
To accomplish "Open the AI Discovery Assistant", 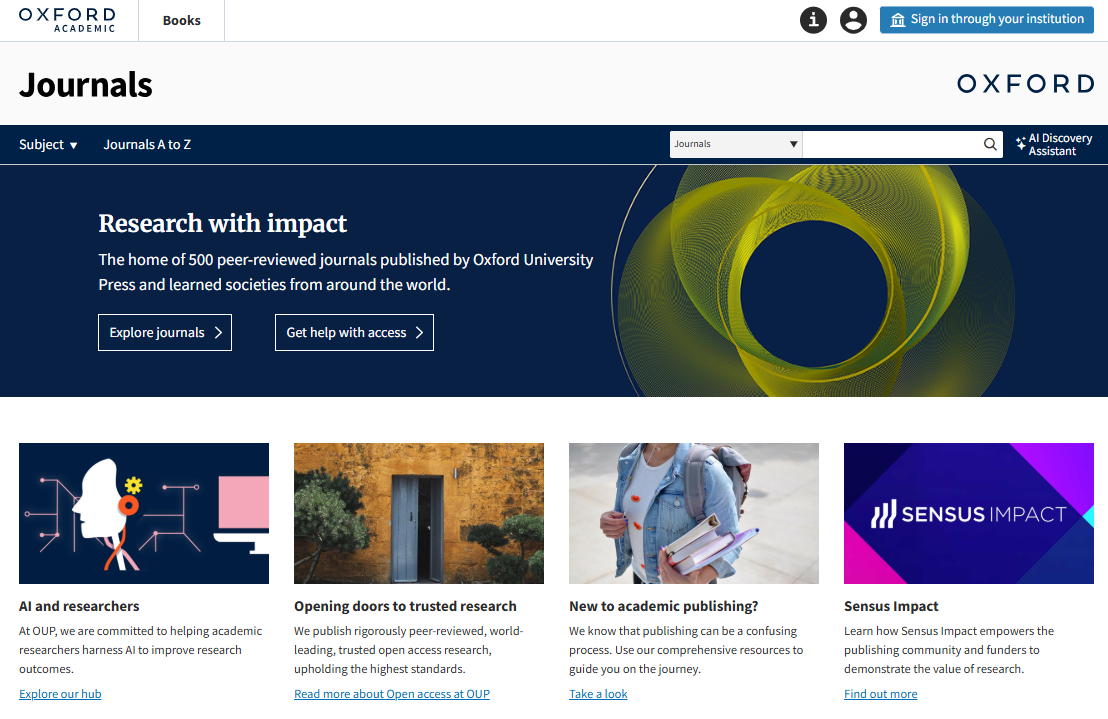I will pyautogui.click(x=1053, y=145).
